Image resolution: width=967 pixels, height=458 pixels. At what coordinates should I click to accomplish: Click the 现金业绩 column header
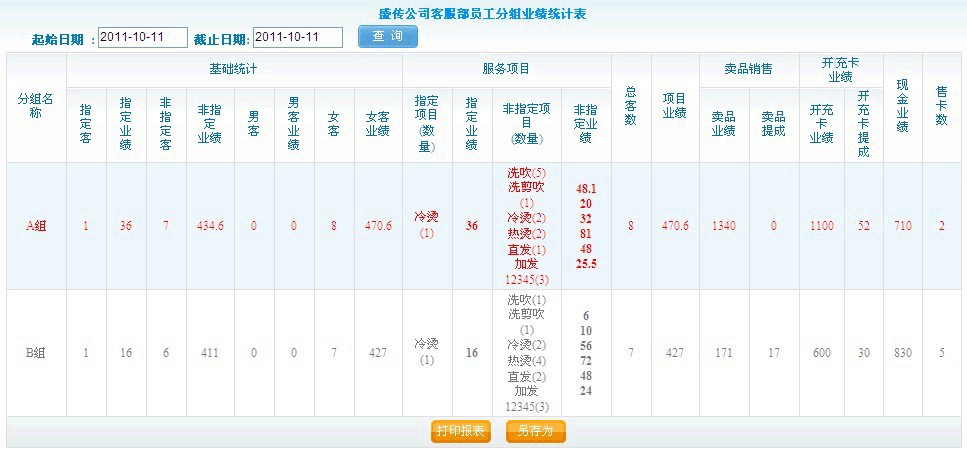(x=902, y=106)
